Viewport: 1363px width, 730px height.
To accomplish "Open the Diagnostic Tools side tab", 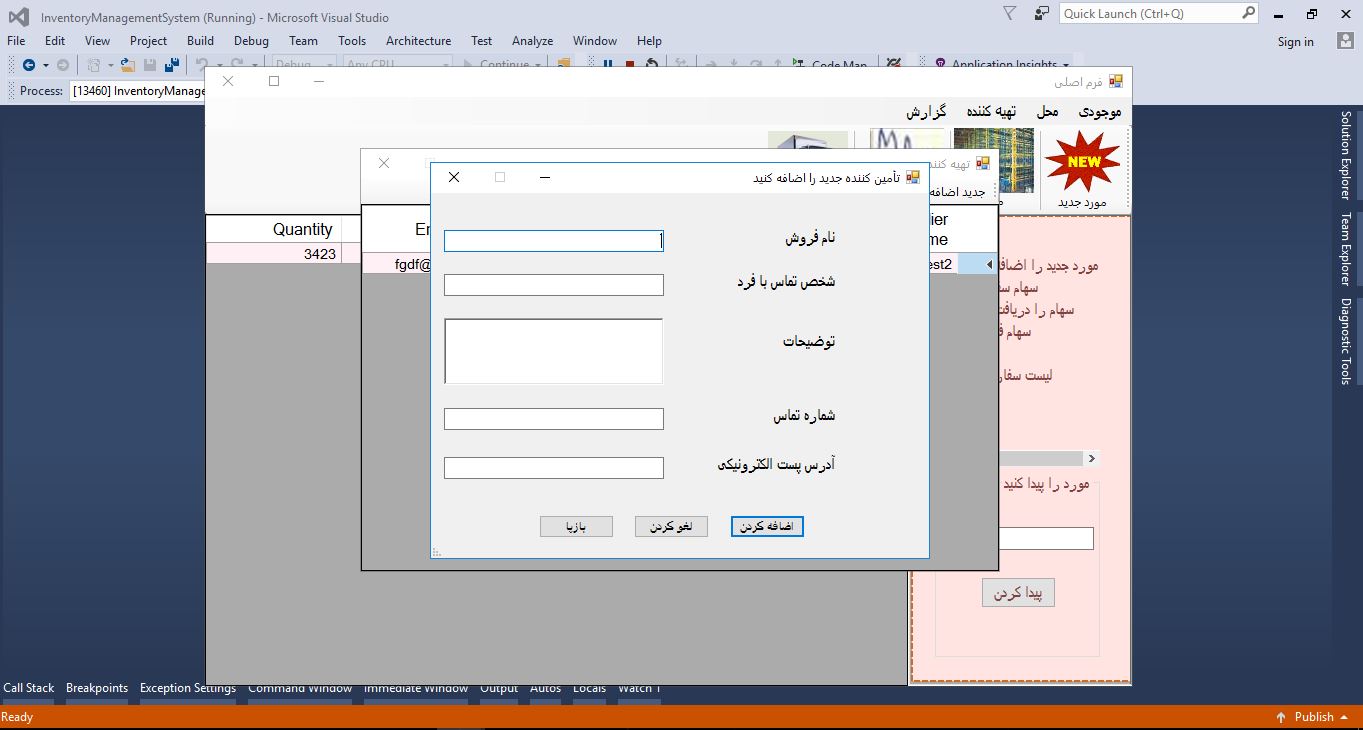I will pyautogui.click(x=1346, y=342).
